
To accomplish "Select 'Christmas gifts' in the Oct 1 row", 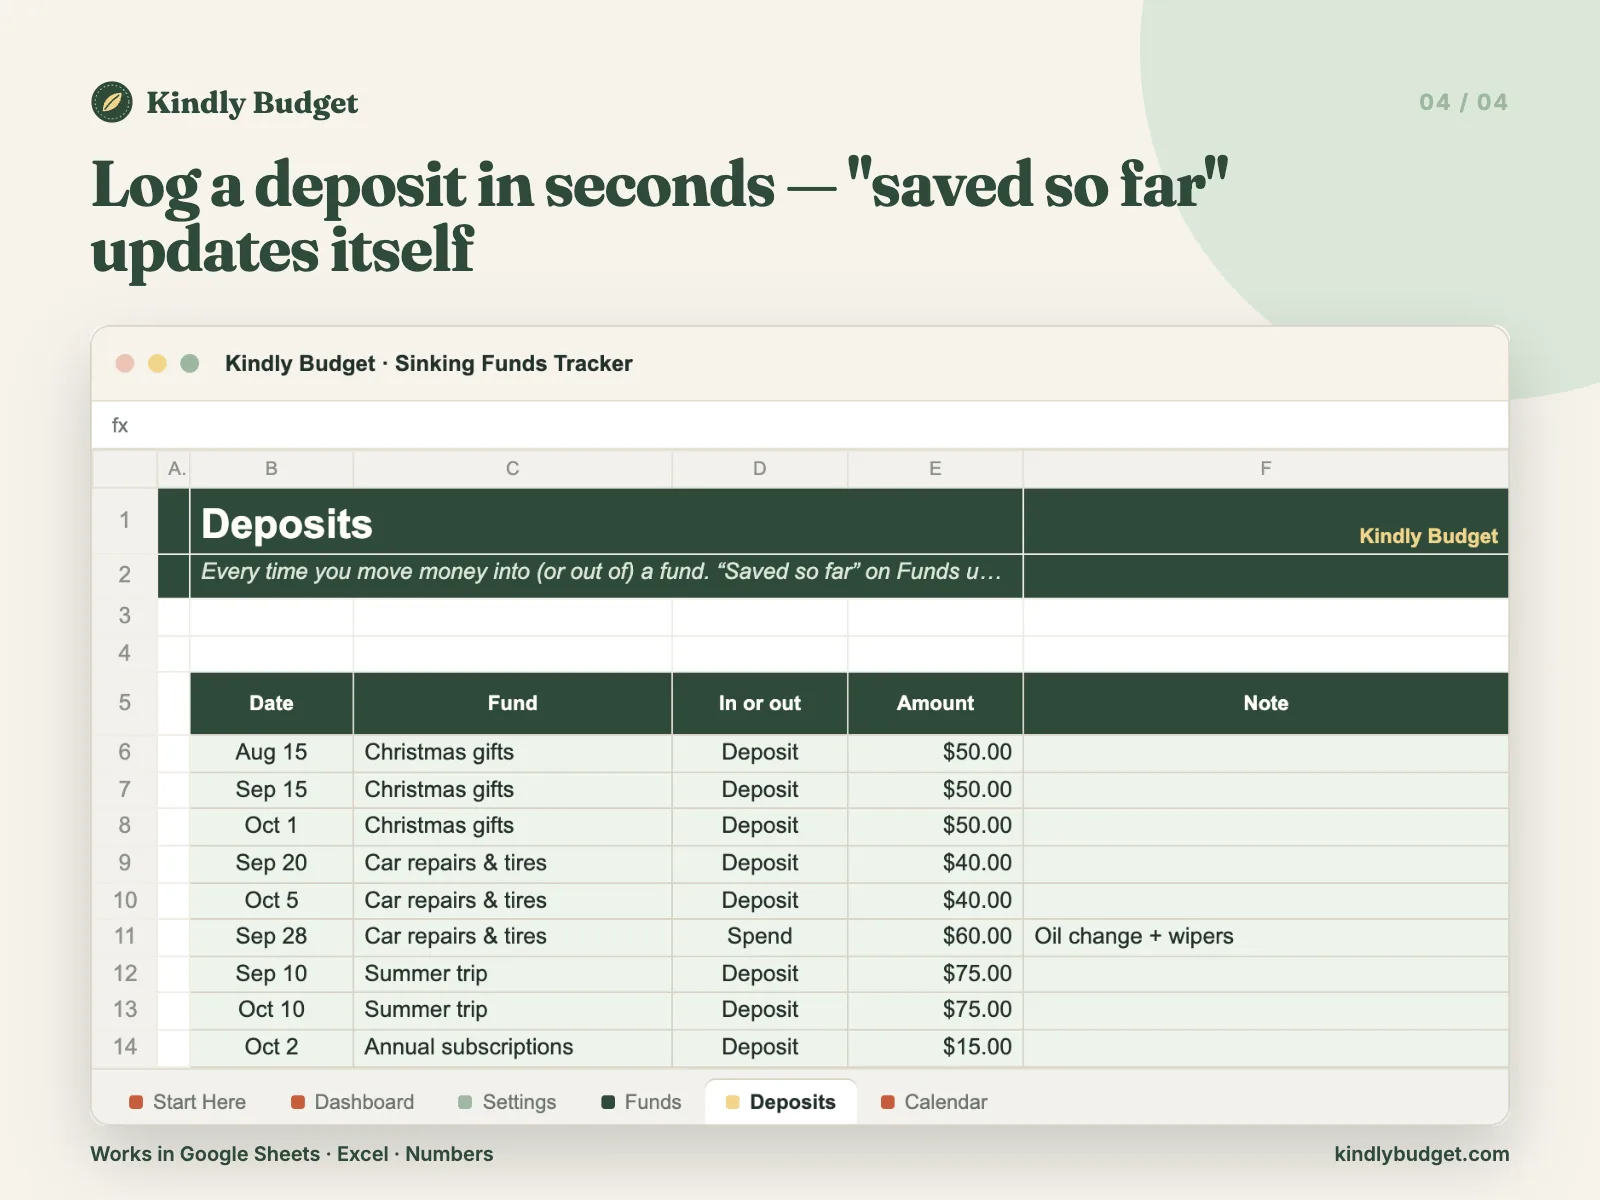I will [x=512, y=825].
